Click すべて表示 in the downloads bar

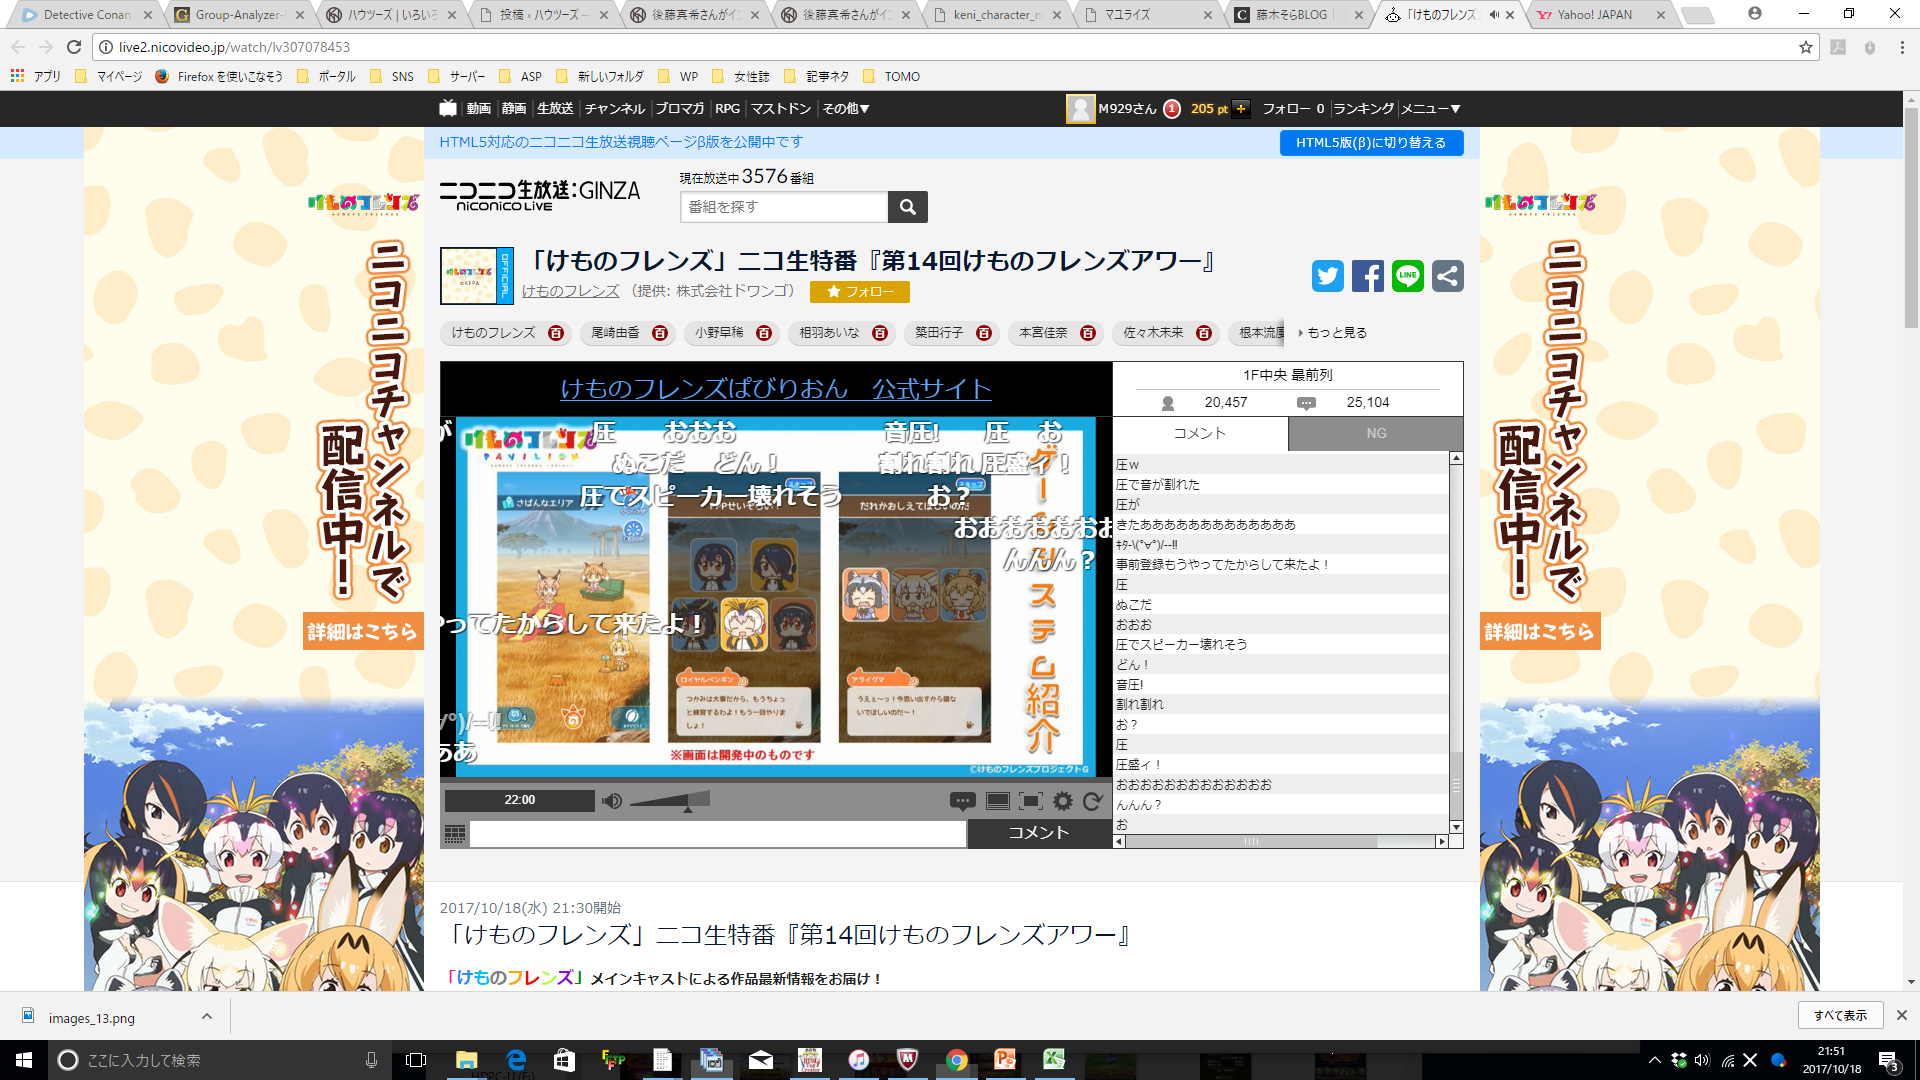pyautogui.click(x=1840, y=1015)
